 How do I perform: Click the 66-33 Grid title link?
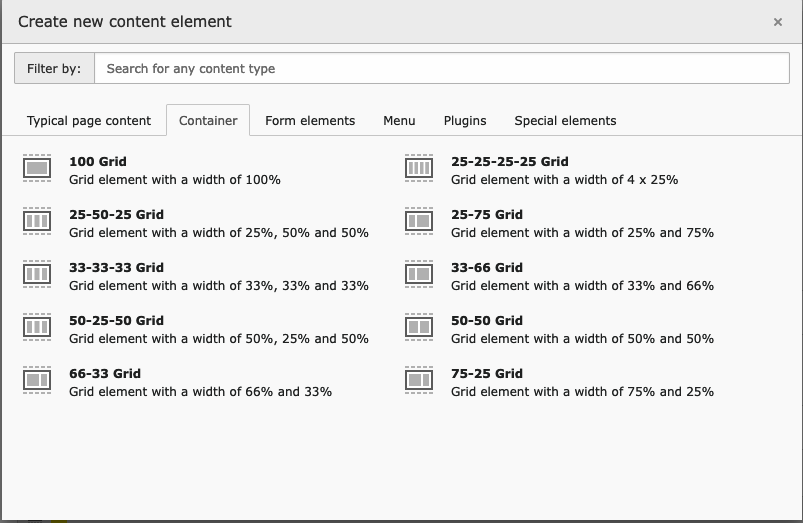coord(105,374)
